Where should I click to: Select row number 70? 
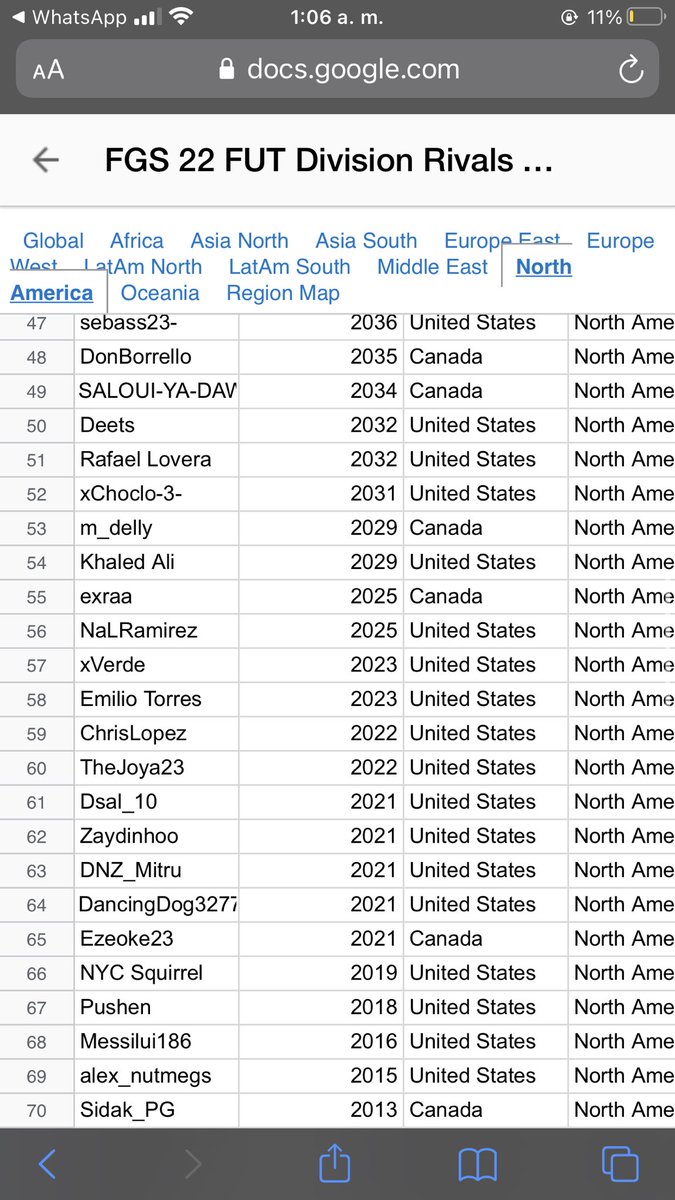click(37, 1109)
